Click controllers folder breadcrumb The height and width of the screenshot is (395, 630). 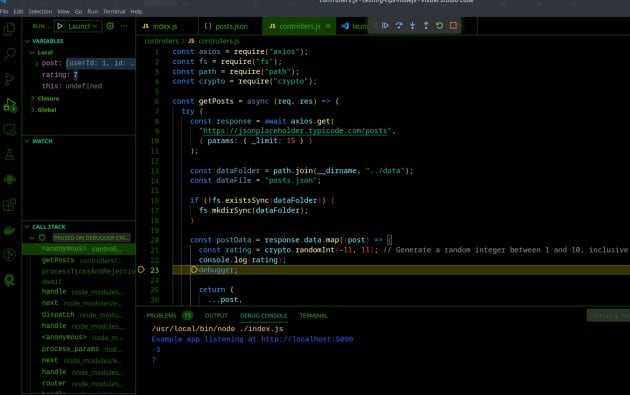(161, 41)
